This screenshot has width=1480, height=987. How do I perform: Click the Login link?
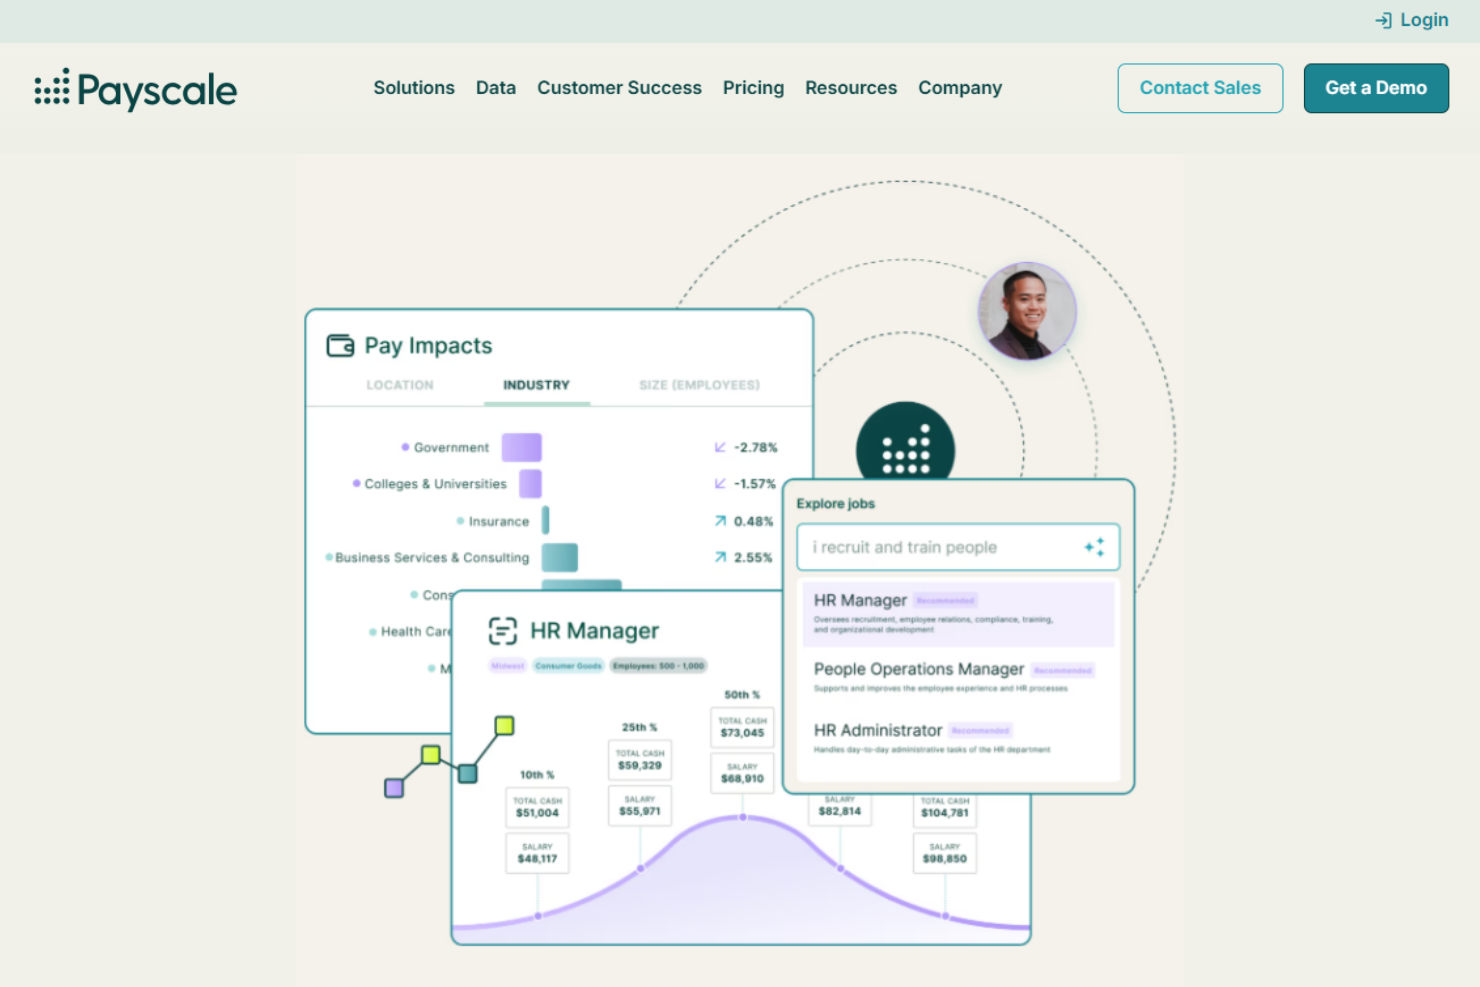tap(1423, 20)
